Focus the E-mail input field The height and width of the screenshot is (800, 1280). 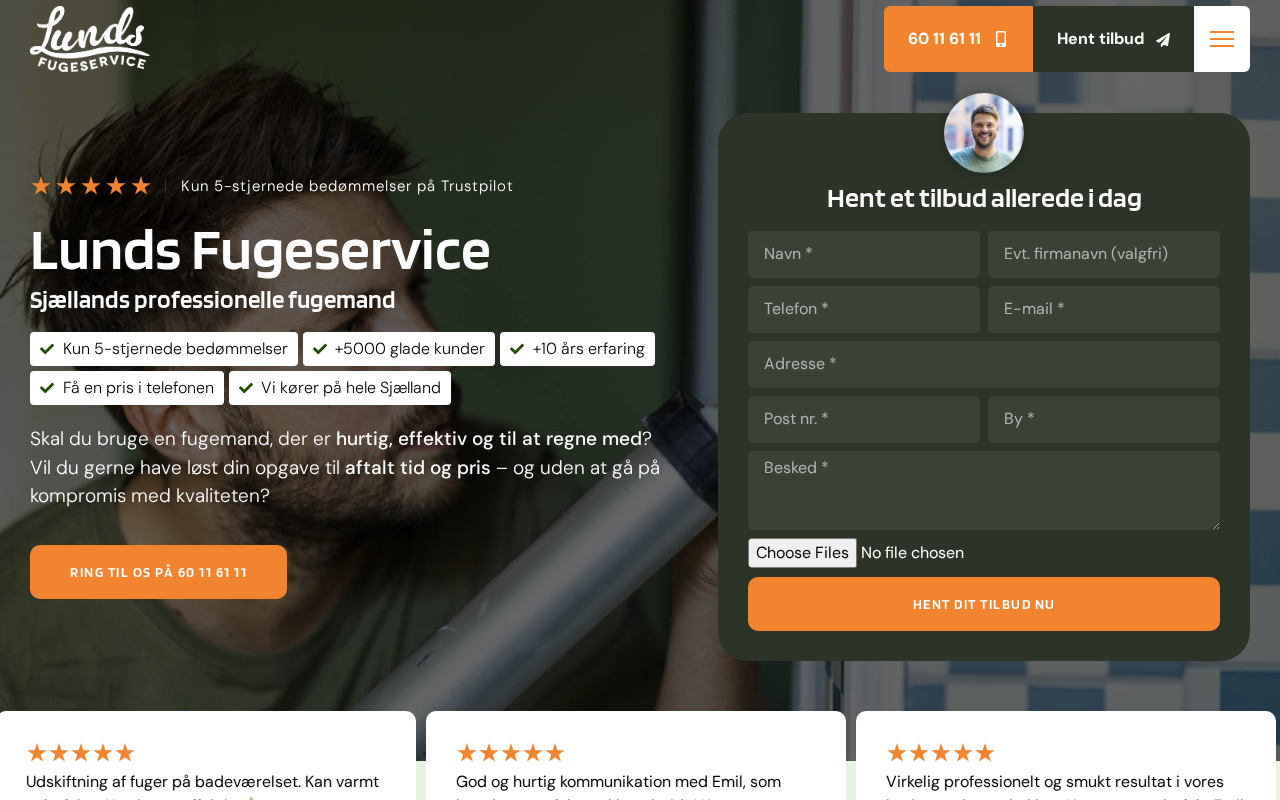click(x=1104, y=309)
